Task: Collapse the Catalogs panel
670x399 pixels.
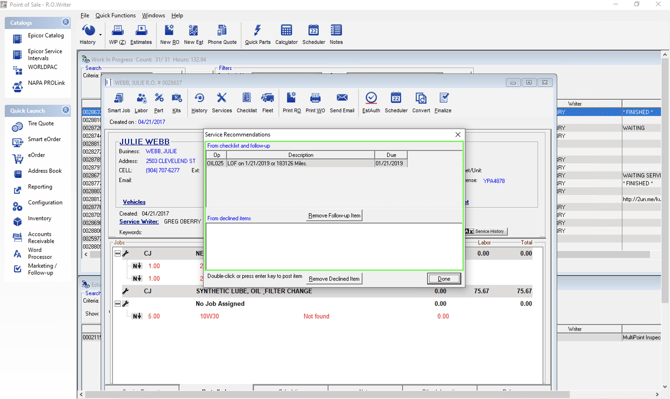Action: click(65, 22)
